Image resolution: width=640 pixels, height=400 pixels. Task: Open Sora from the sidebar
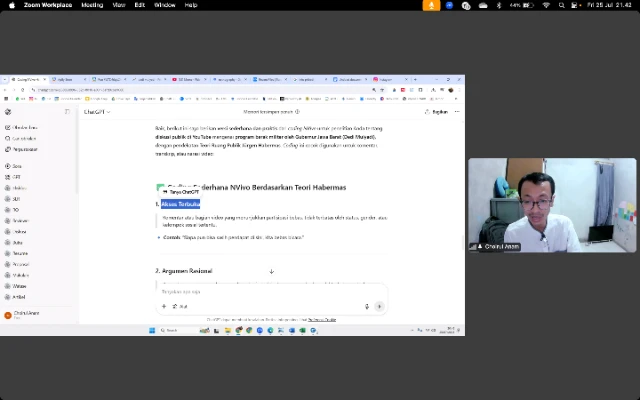[x=13, y=166]
